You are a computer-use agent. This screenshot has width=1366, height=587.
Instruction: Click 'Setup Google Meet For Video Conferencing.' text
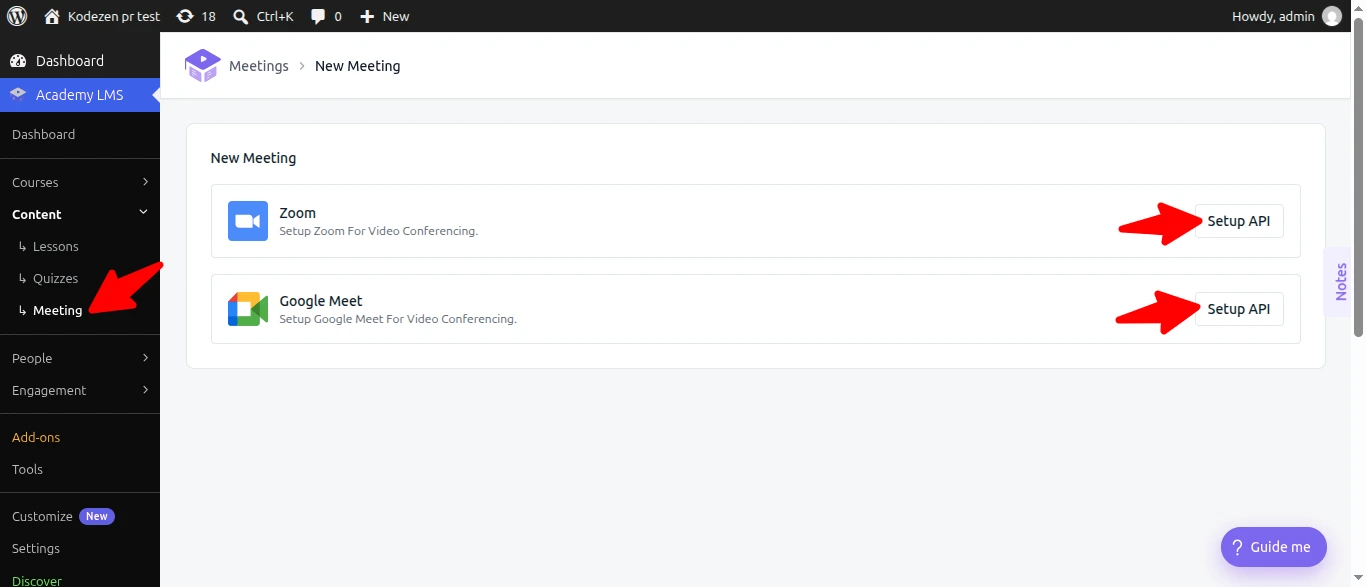pos(398,319)
